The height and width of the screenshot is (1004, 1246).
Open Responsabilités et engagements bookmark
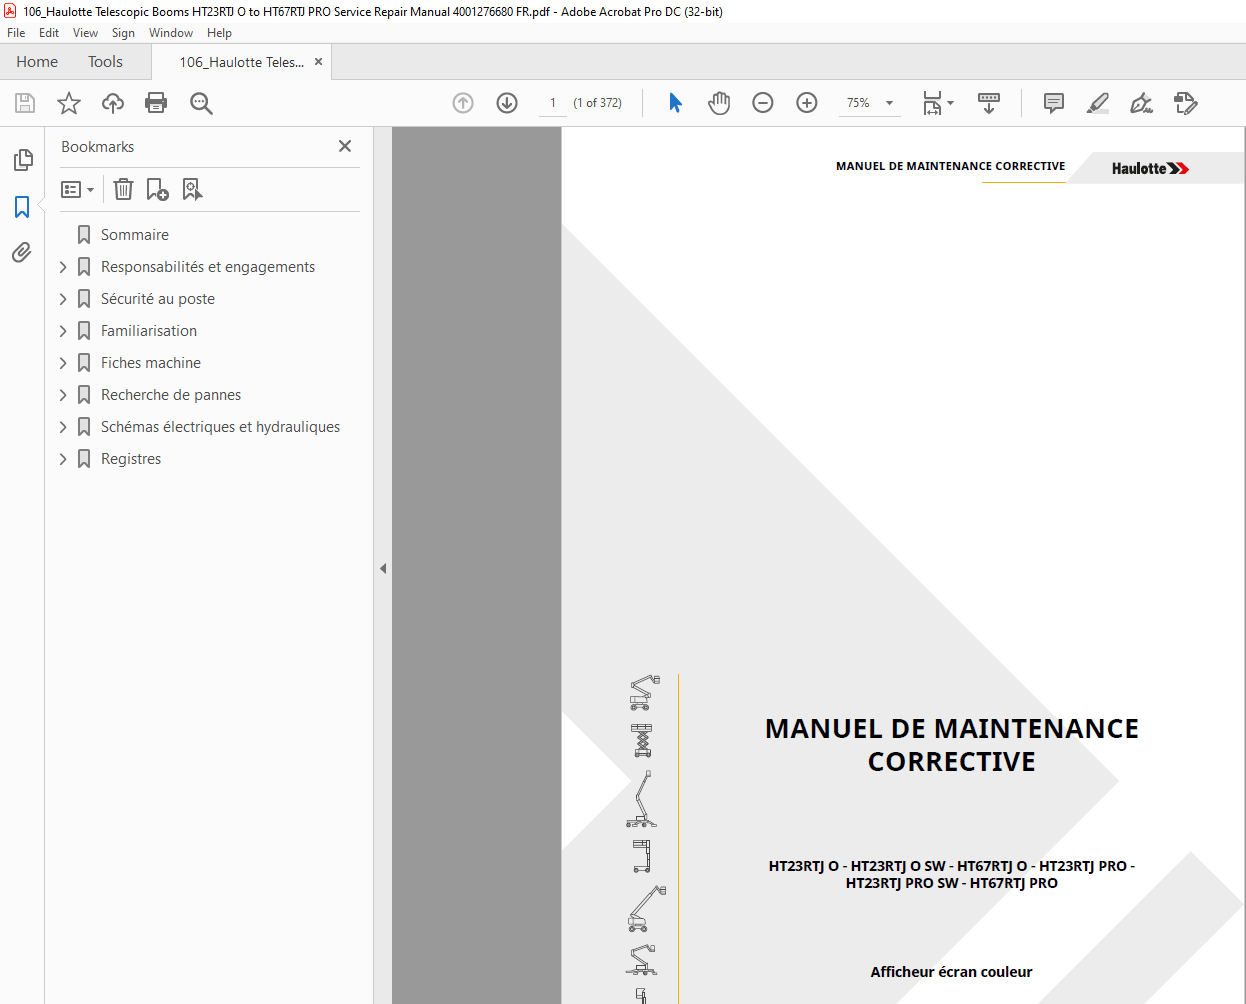coord(208,267)
